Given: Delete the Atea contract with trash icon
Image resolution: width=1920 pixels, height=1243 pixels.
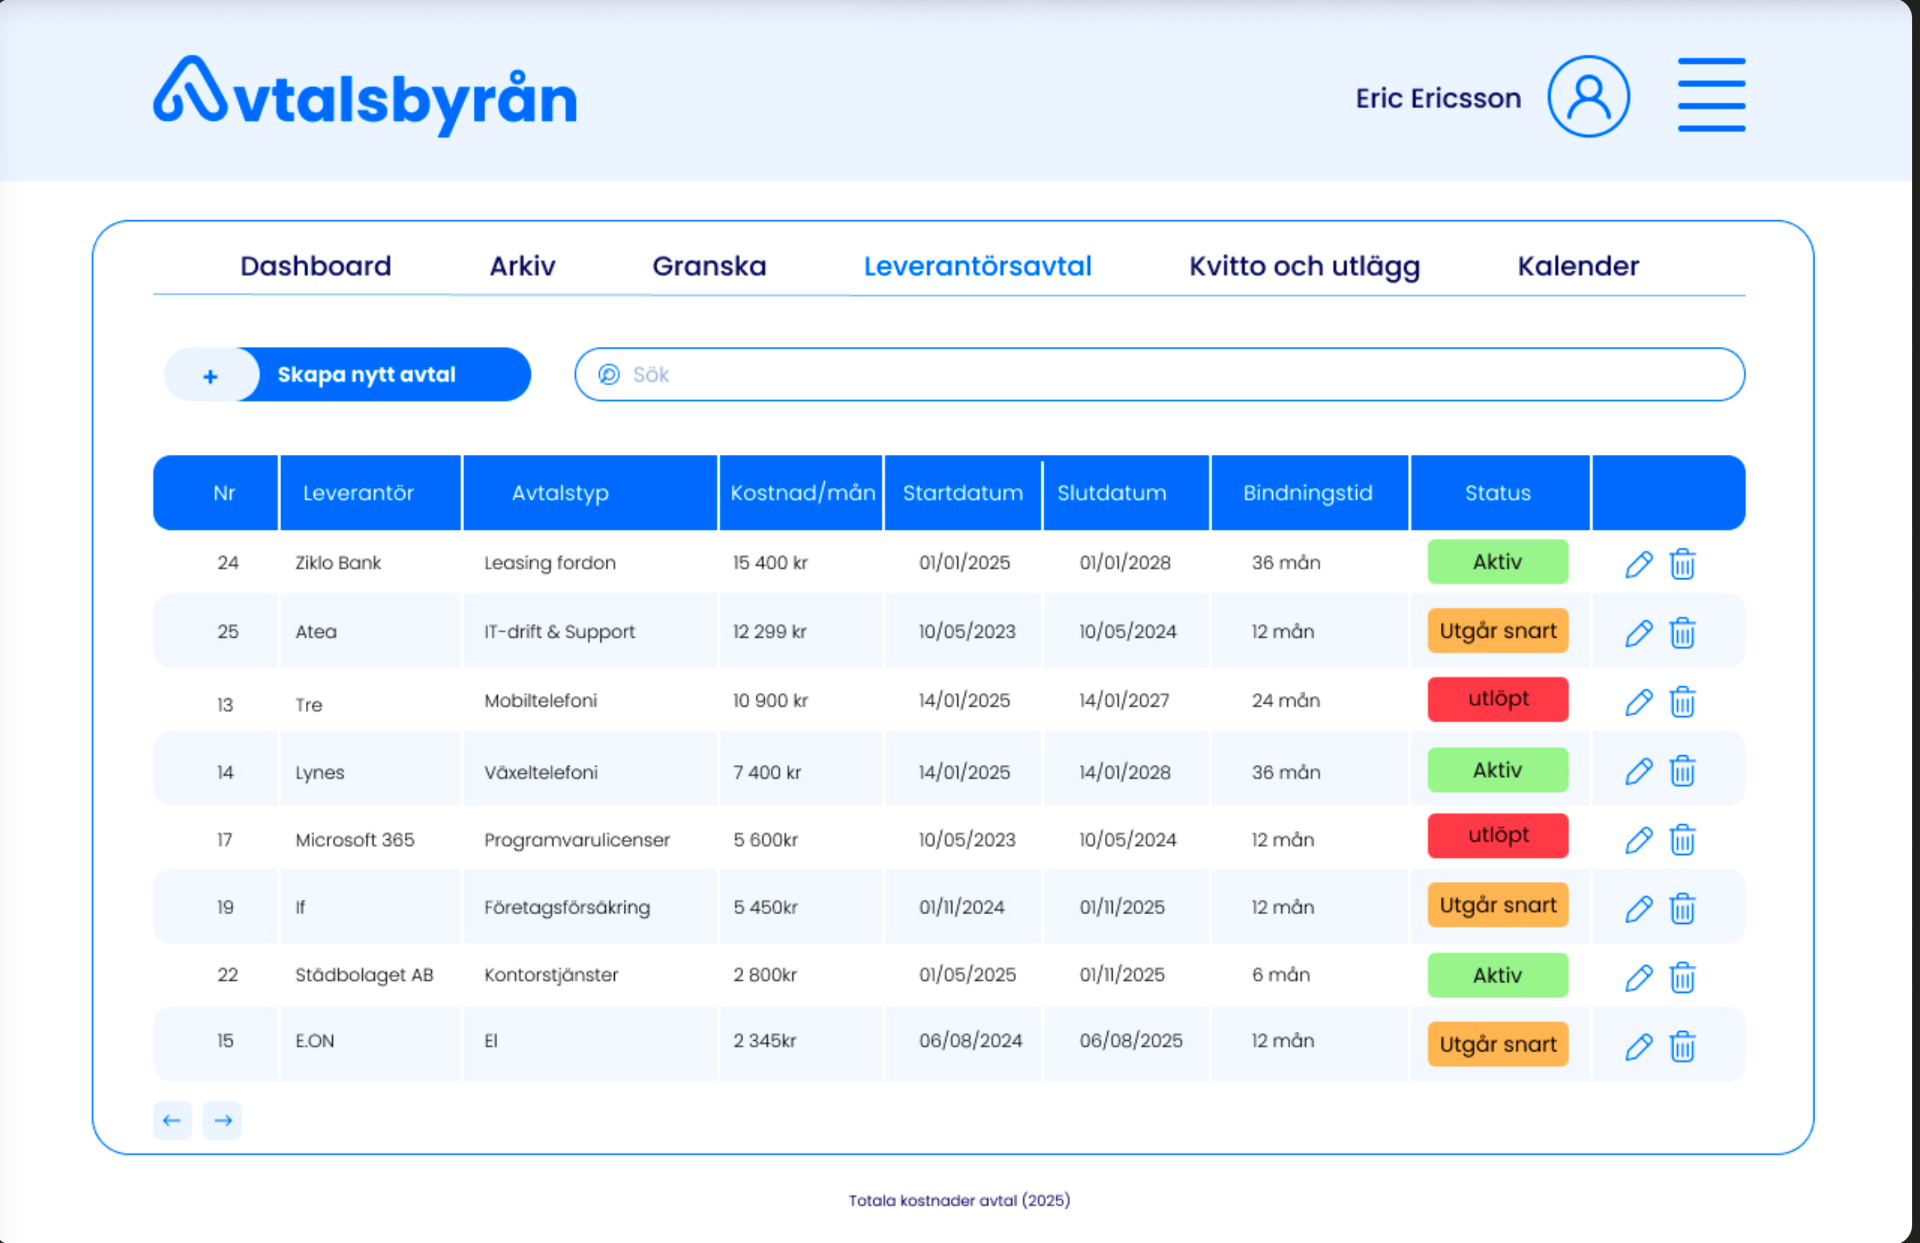Looking at the screenshot, I should [x=1682, y=633].
